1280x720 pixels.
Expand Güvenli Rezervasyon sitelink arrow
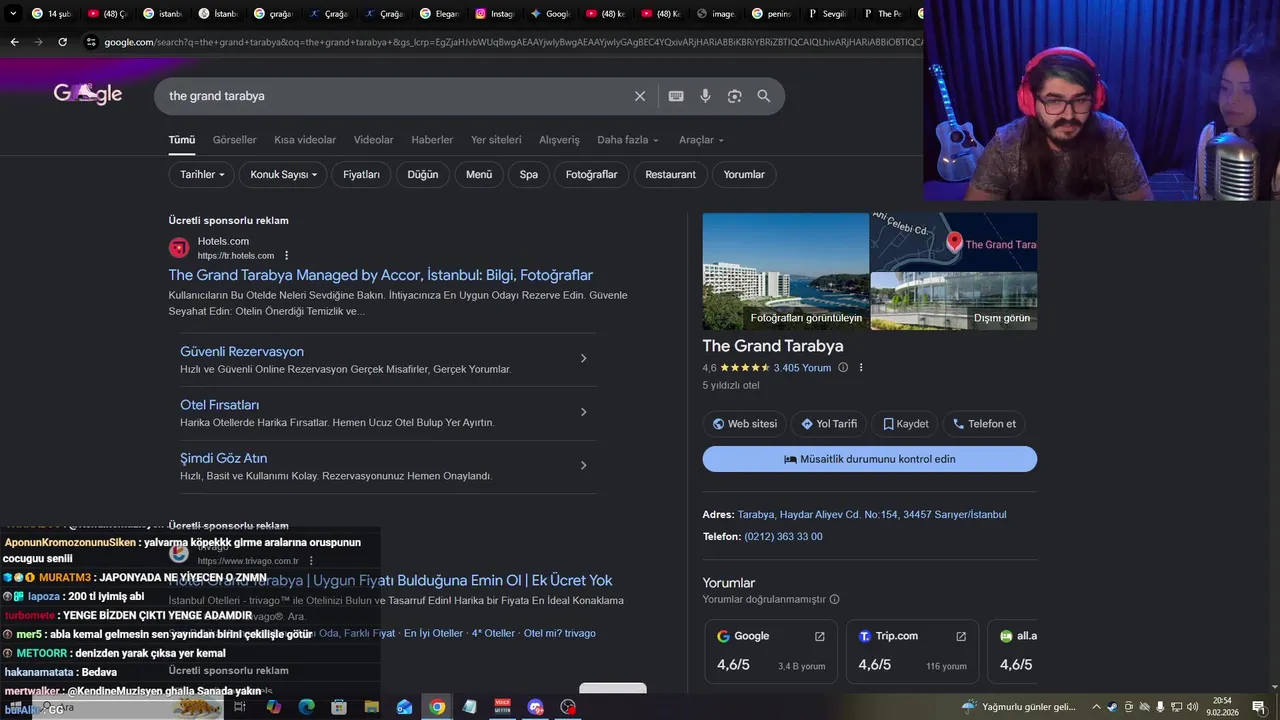(584, 358)
